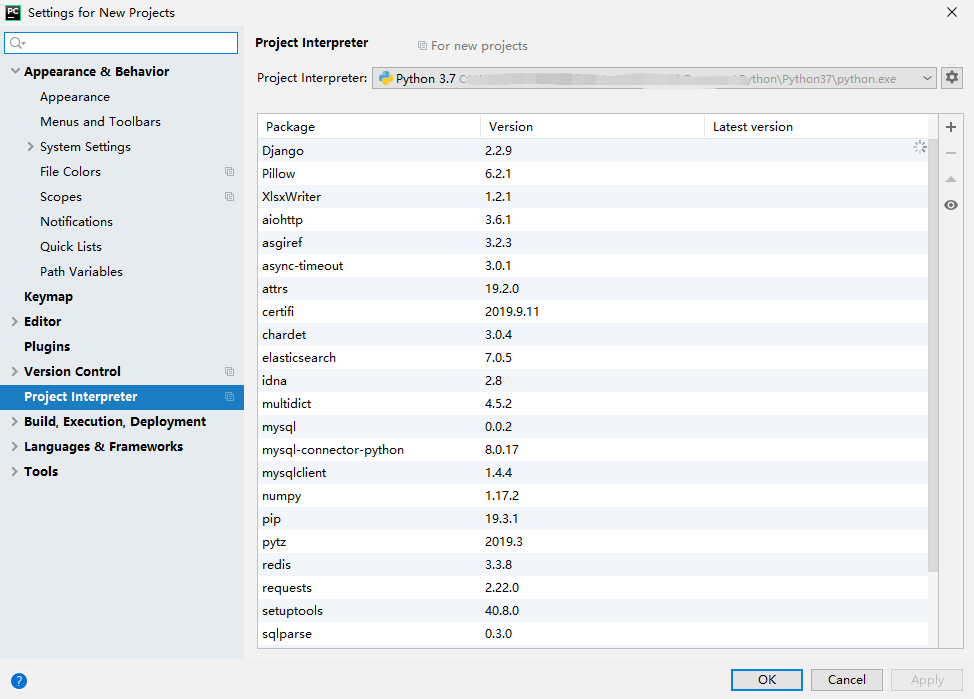The width and height of the screenshot is (974, 699).
Task: Open the Keymap settings page
Action: [48, 296]
